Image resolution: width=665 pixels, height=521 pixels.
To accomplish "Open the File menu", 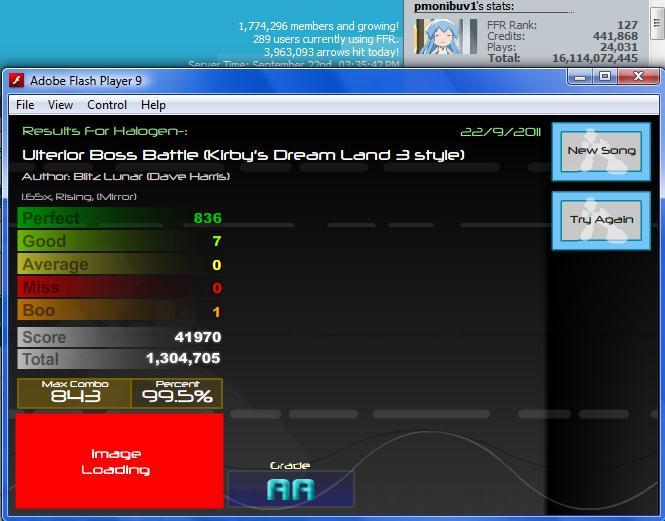I will pos(25,105).
